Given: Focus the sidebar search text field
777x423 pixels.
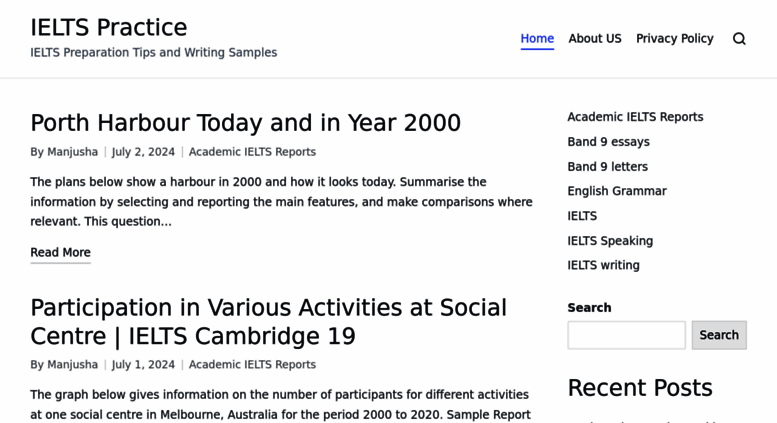Looking at the screenshot, I should (x=626, y=335).
